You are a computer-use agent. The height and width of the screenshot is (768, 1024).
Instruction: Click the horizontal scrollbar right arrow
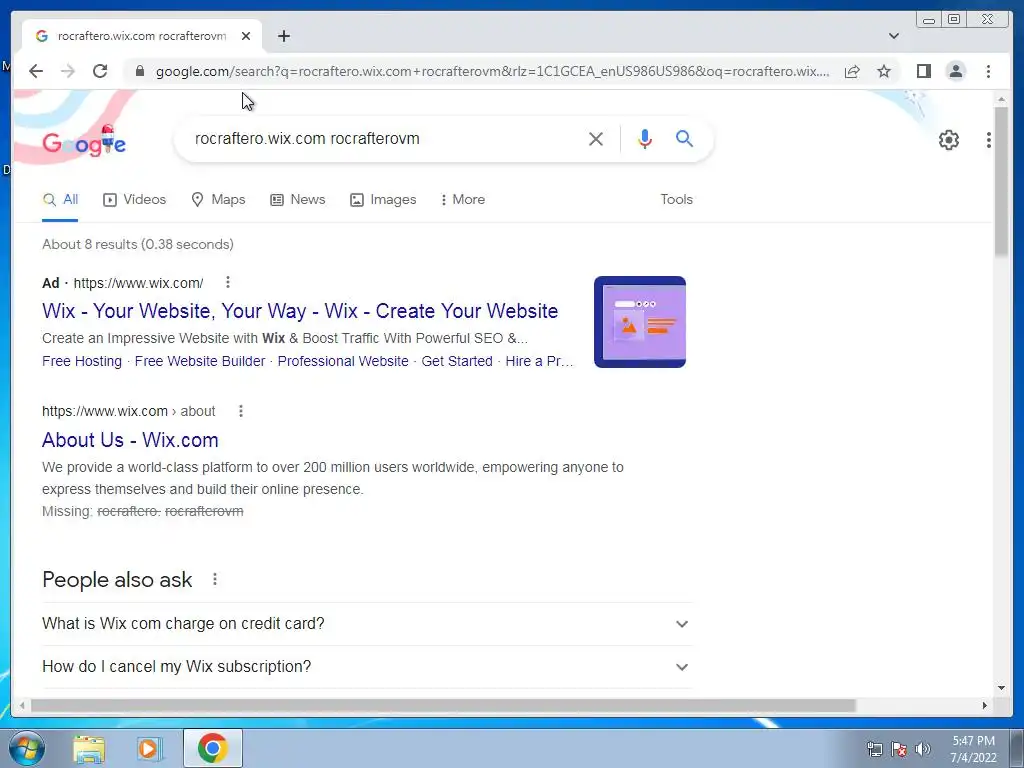click(x=985, y=705)
